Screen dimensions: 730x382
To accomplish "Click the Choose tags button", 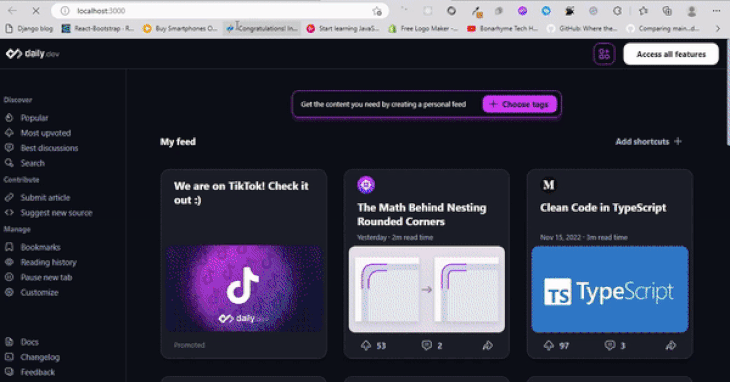I will (520, 104).
